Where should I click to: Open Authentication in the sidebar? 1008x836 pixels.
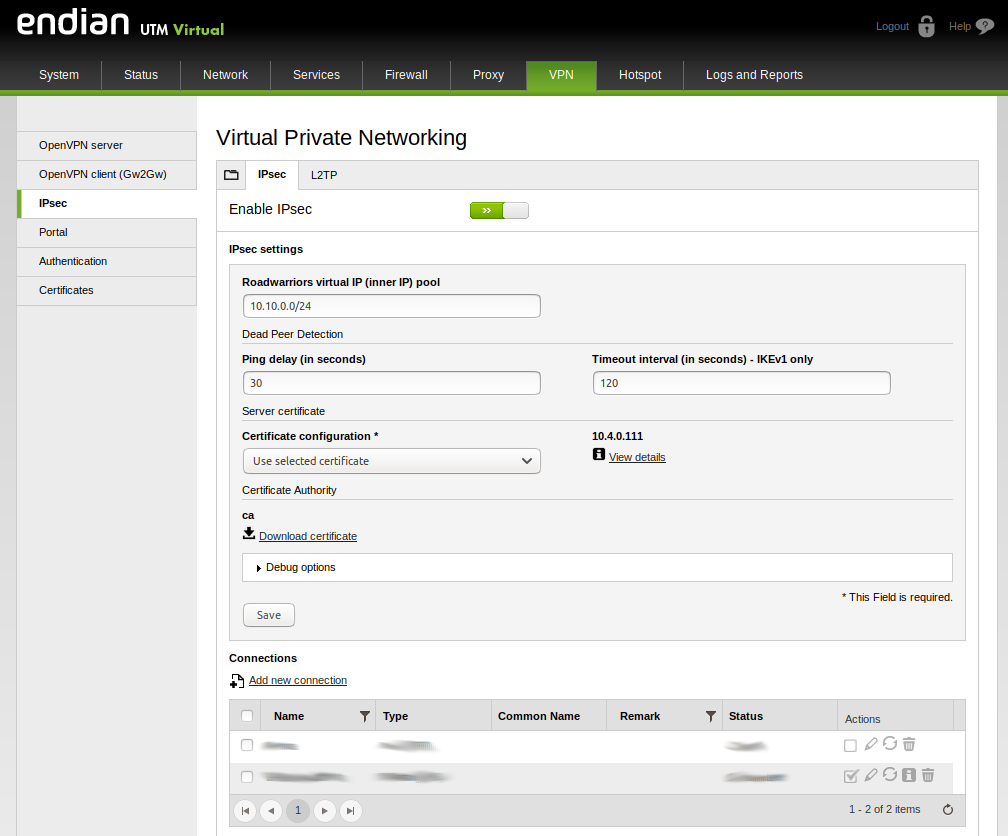tap(107, 261)
